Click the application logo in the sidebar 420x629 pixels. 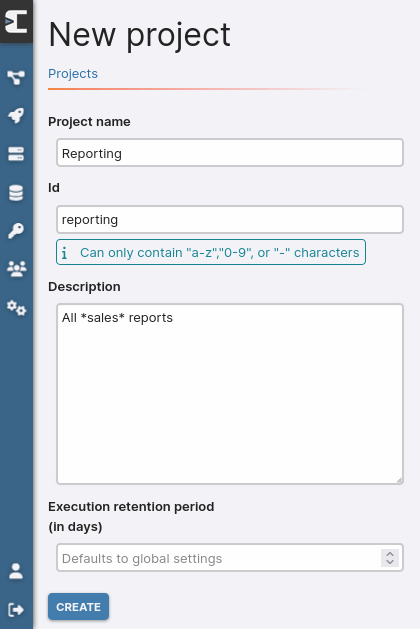[x=16, y=22]
